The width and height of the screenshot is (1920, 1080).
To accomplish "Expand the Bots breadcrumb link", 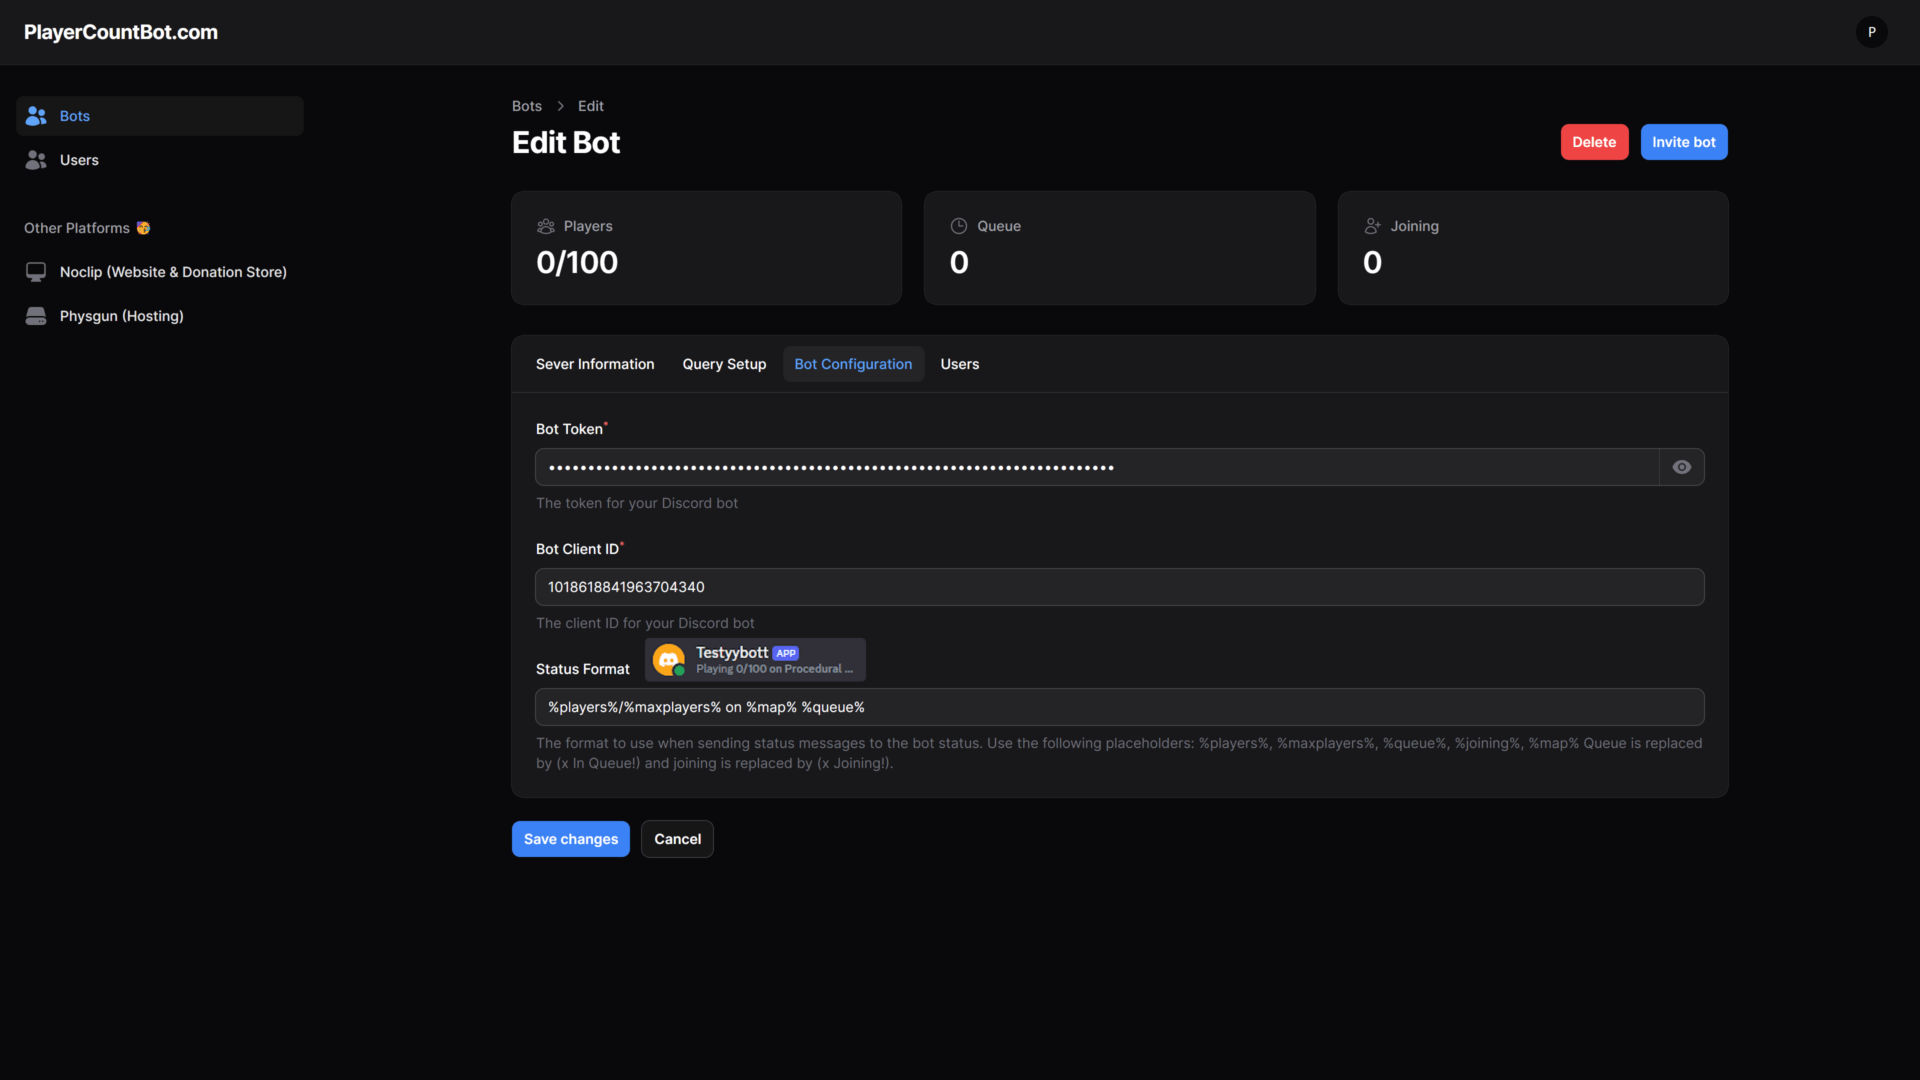I will 527,105.
